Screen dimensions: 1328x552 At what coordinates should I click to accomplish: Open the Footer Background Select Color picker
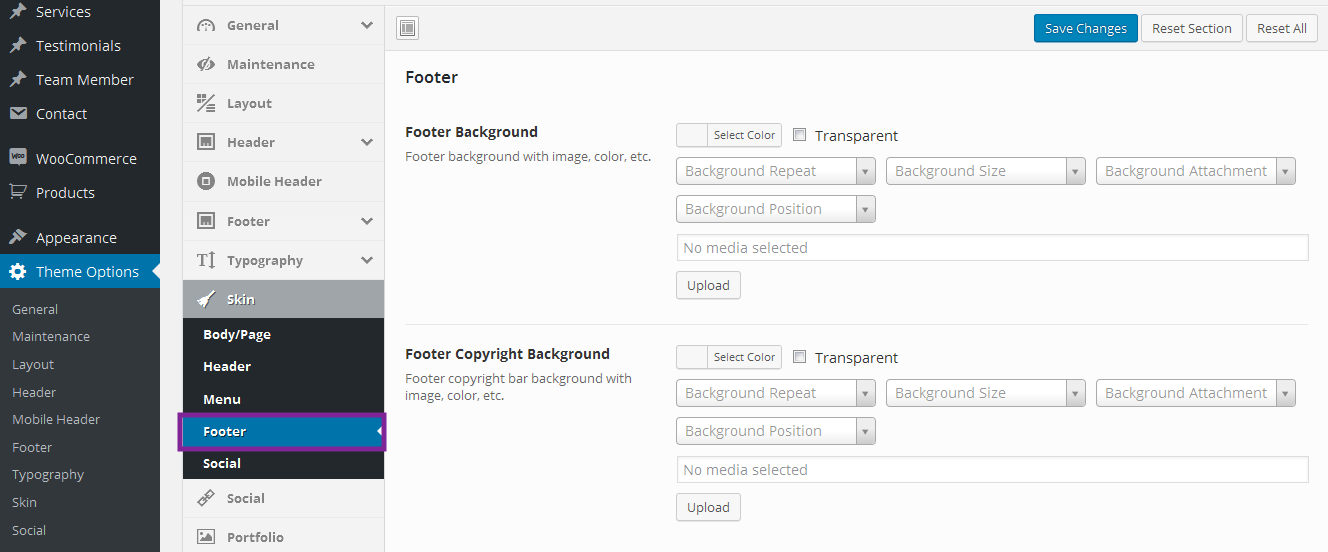(x=729, y=135)
